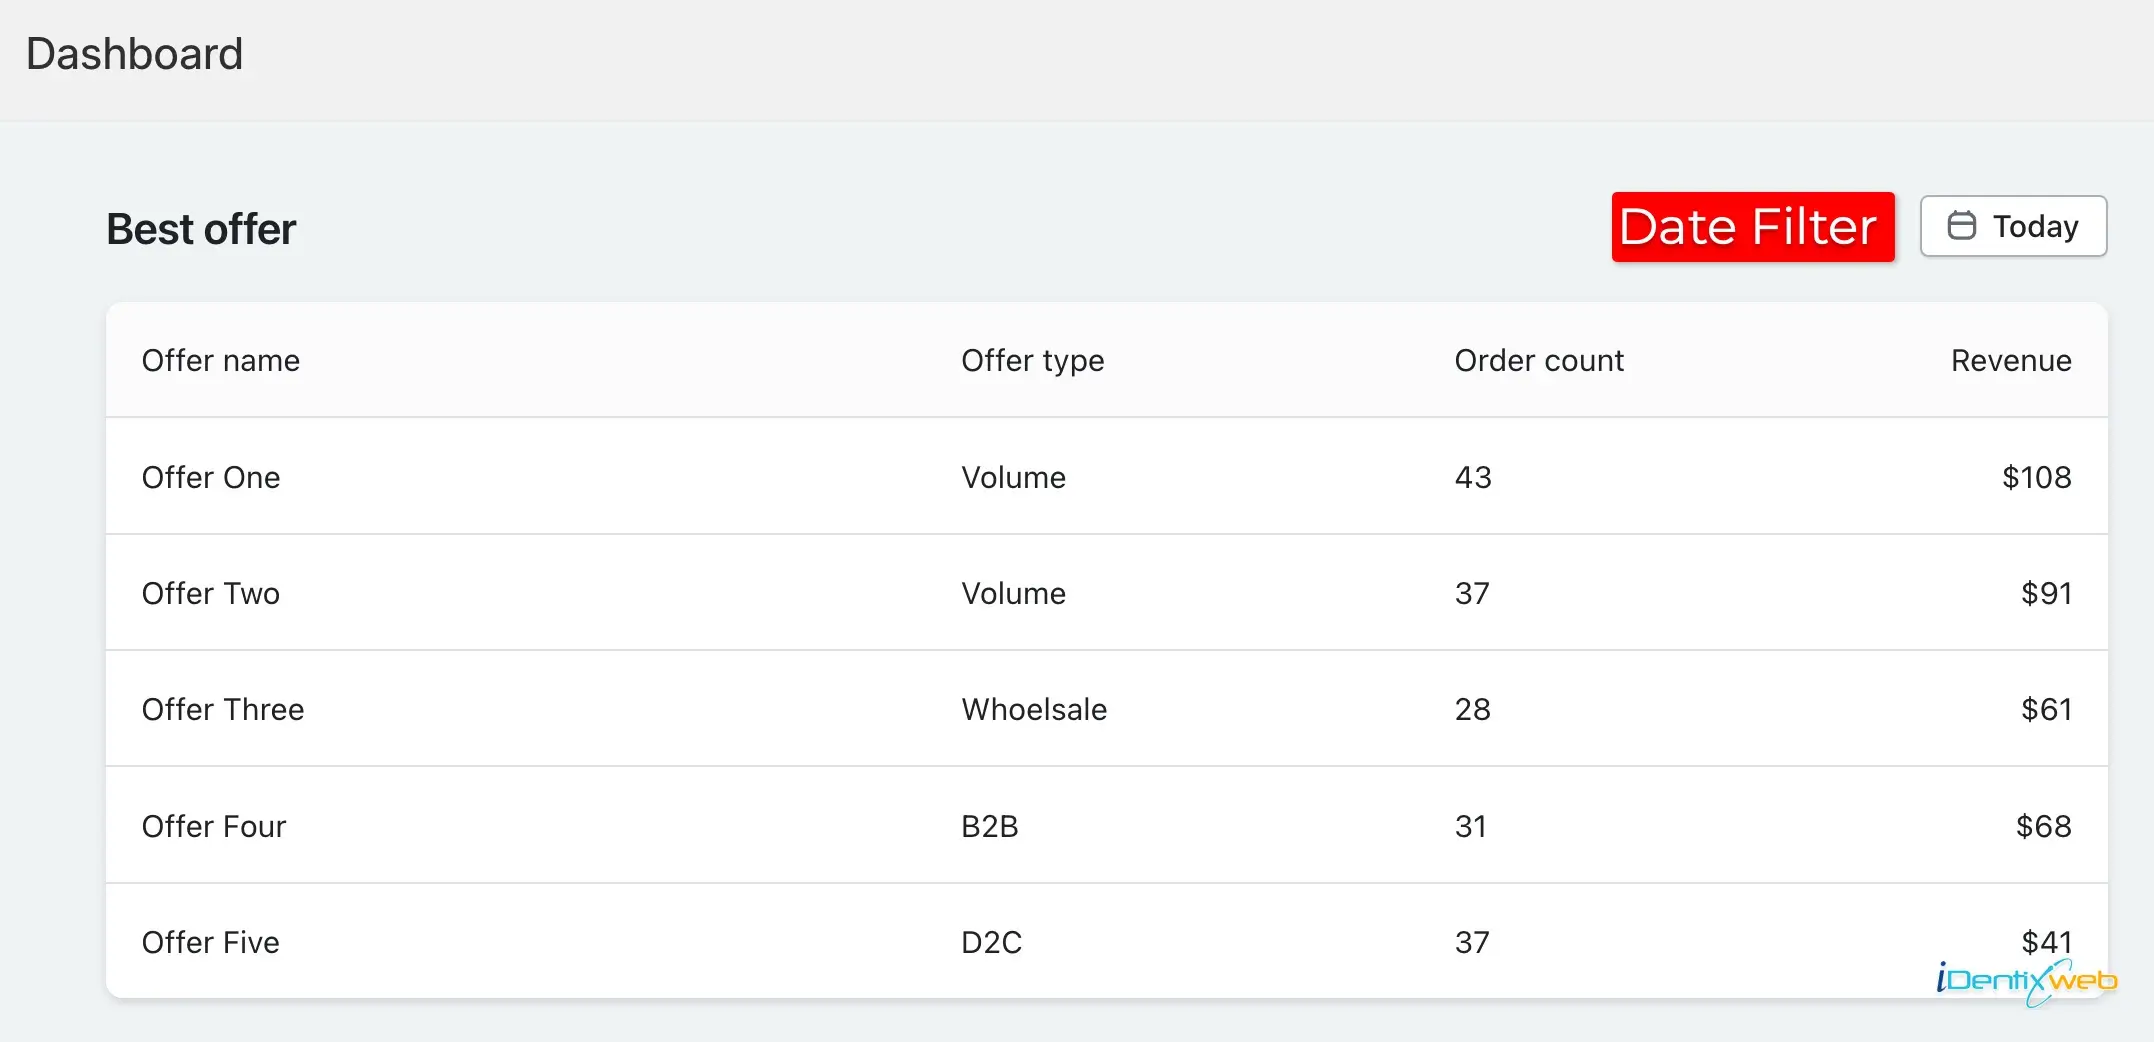
Task: Select the Offer One row
Action: pyautogui.click(x=211, y=477)
